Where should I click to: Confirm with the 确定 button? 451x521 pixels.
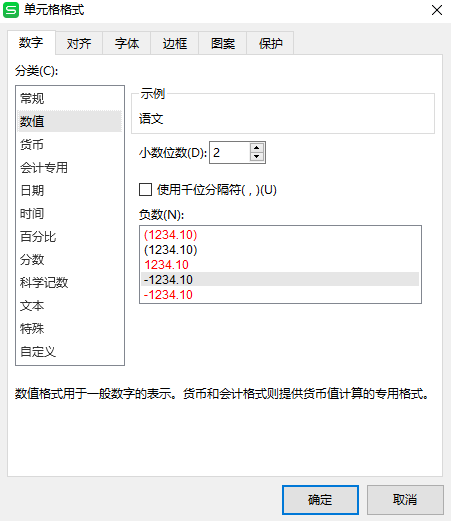click(x=320, y=500)
